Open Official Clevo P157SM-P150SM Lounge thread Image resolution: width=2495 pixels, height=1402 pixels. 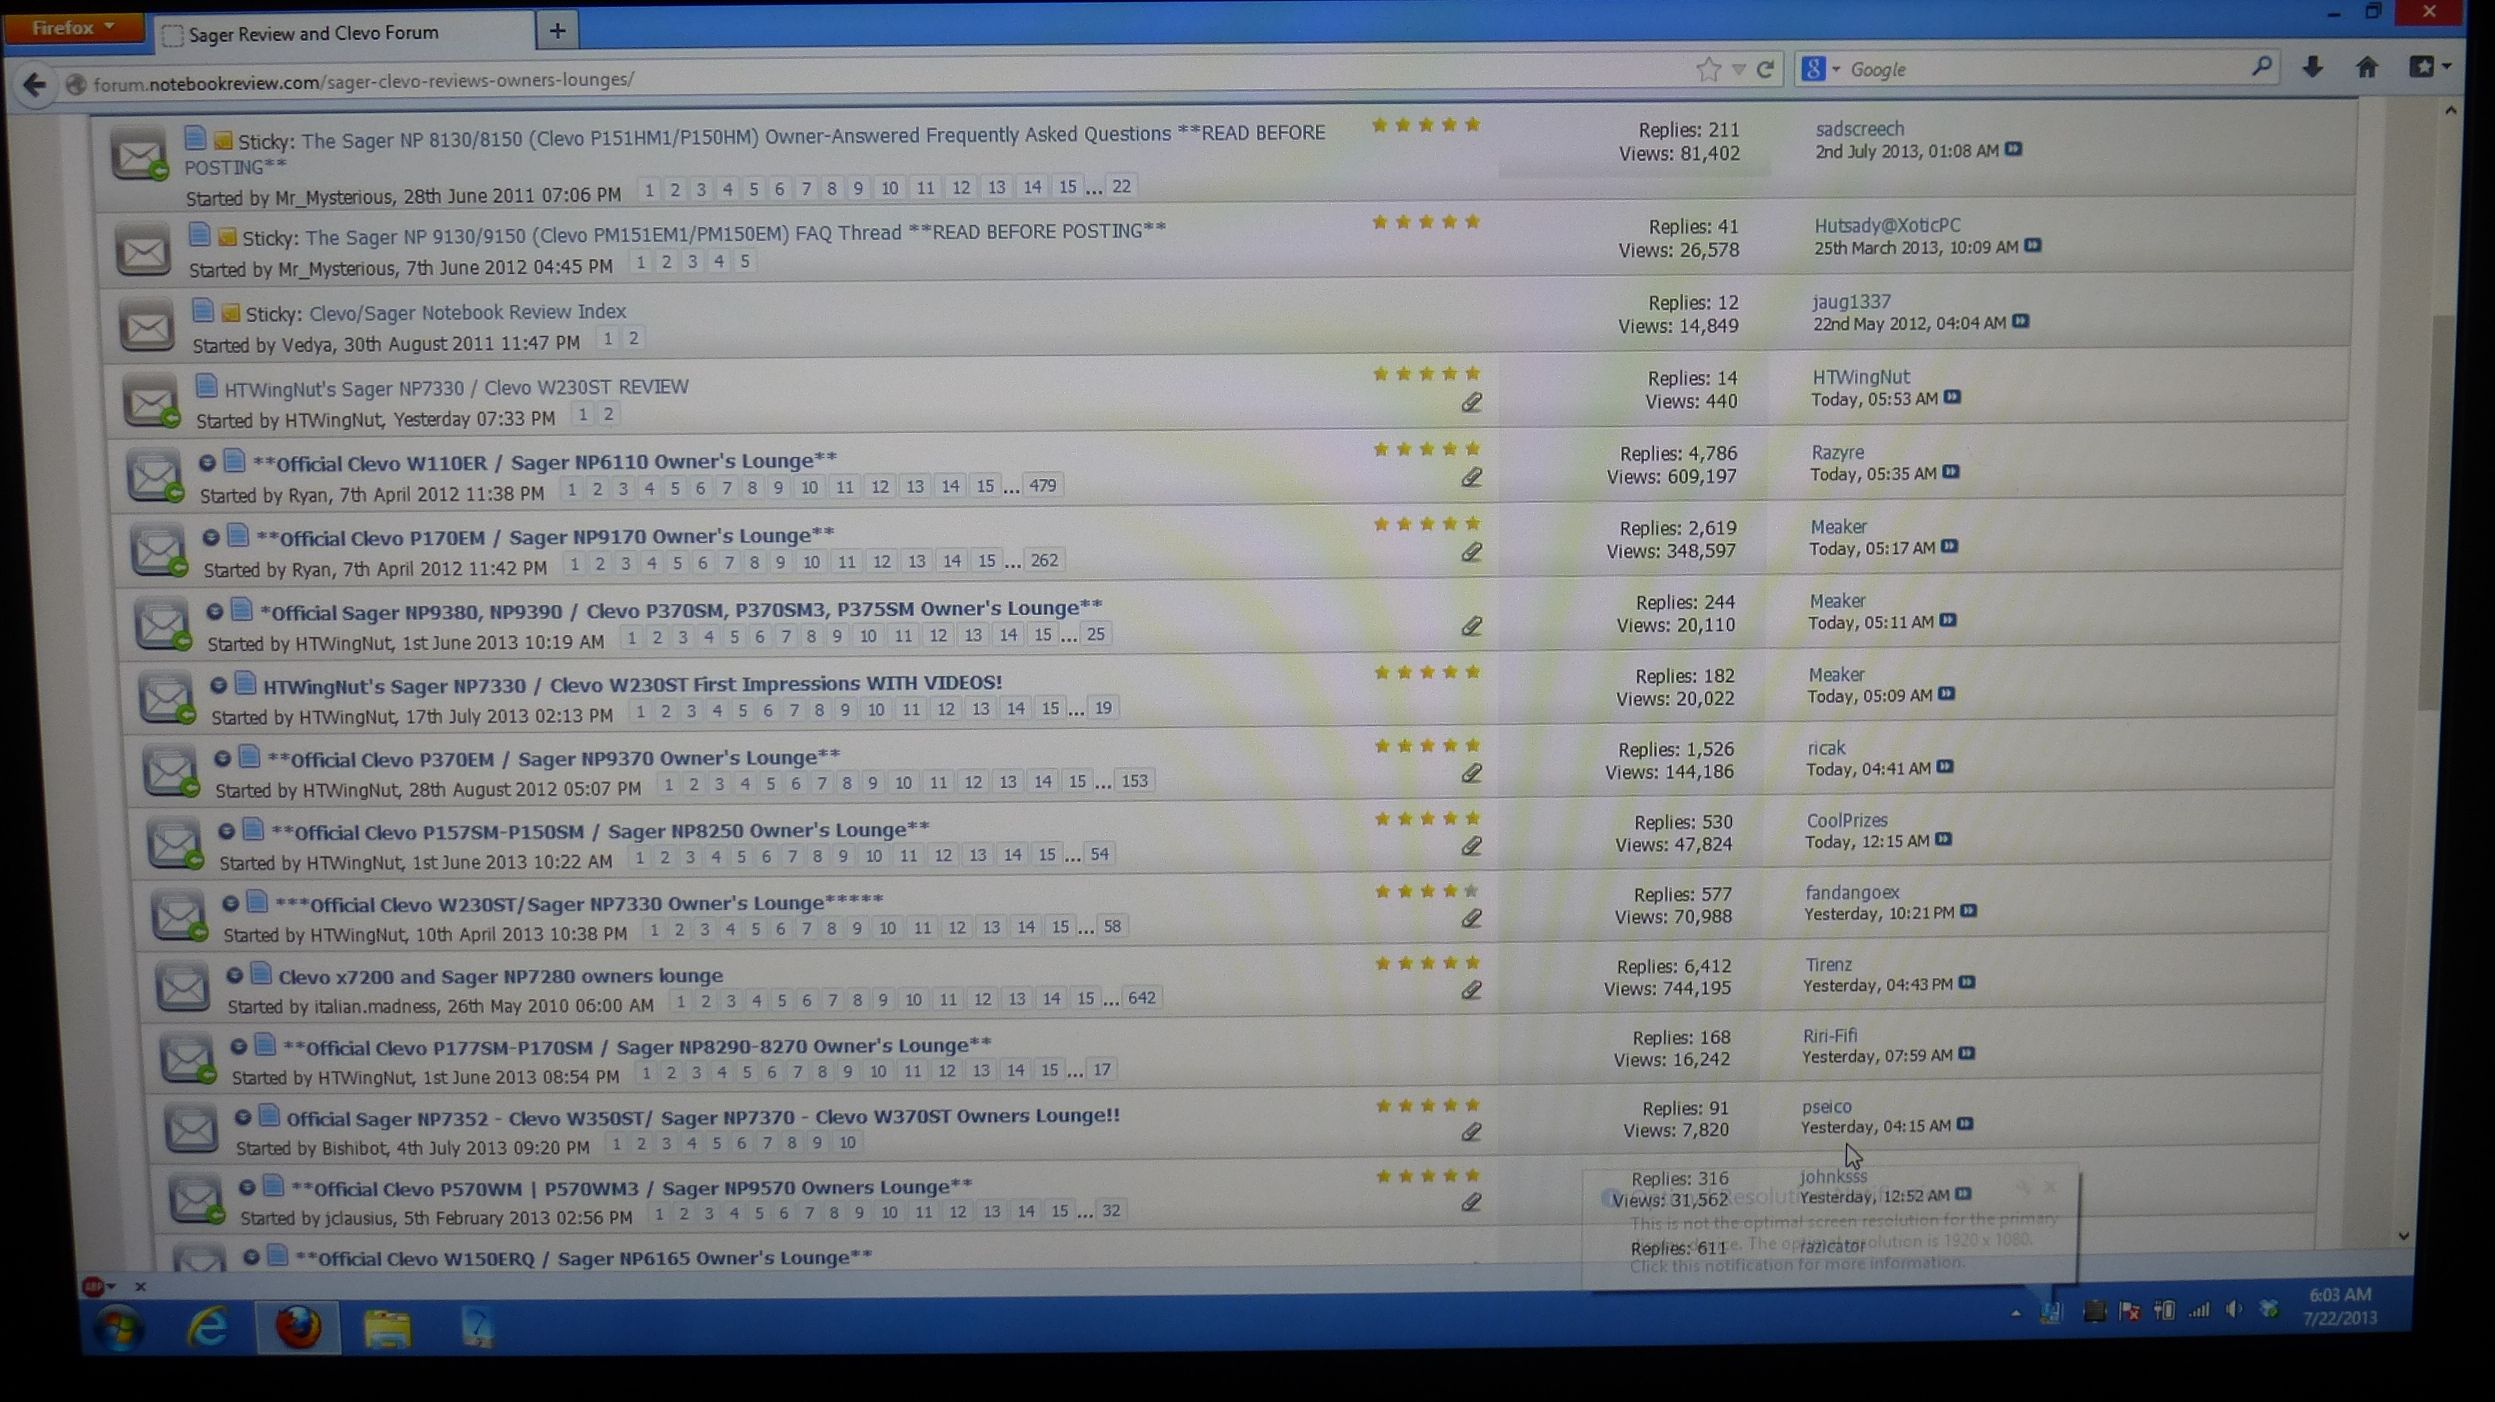[600, 831]
